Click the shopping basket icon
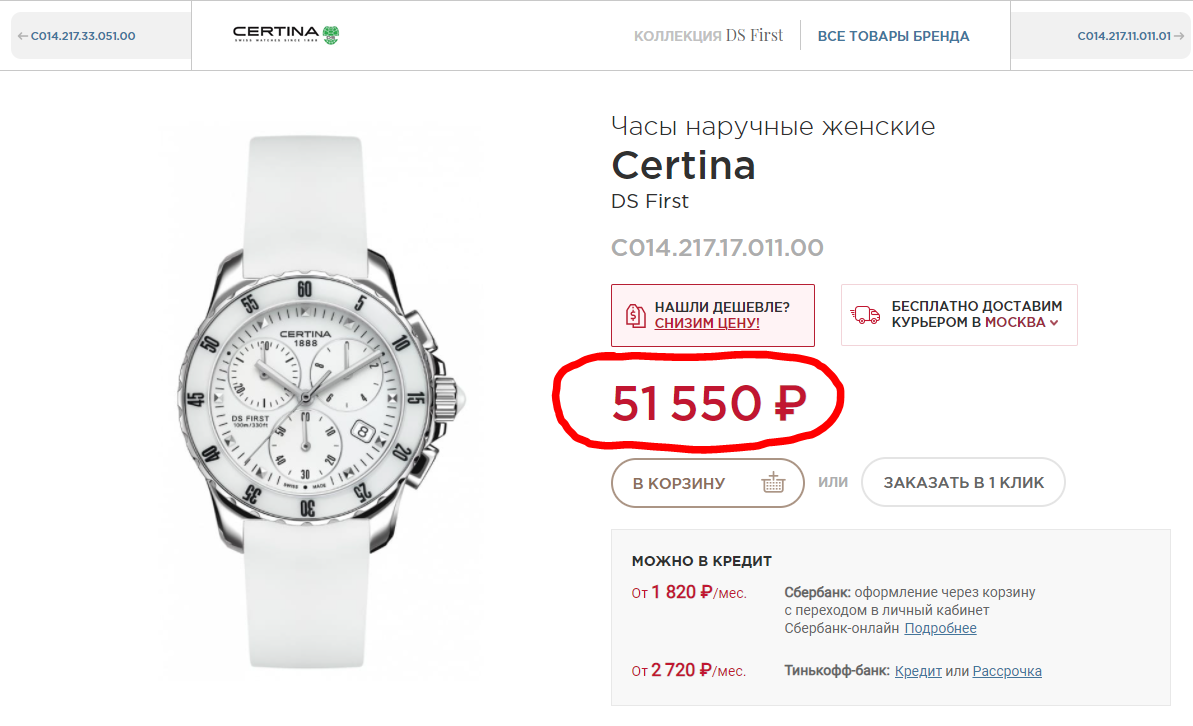Image resolution: width=1193 pixels, height=726 pixels. [x=774, y=483]
